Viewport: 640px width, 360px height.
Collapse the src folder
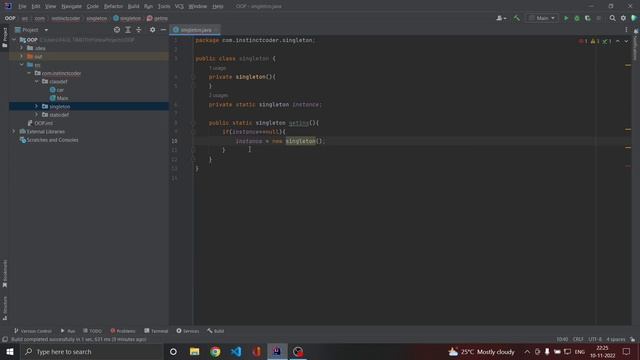(x=22, y=64)
